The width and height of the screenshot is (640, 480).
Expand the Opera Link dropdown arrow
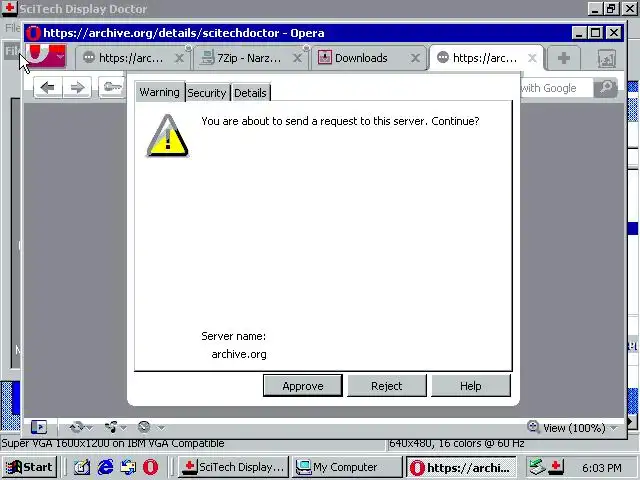pyautogui.click(x=89, y=428)
